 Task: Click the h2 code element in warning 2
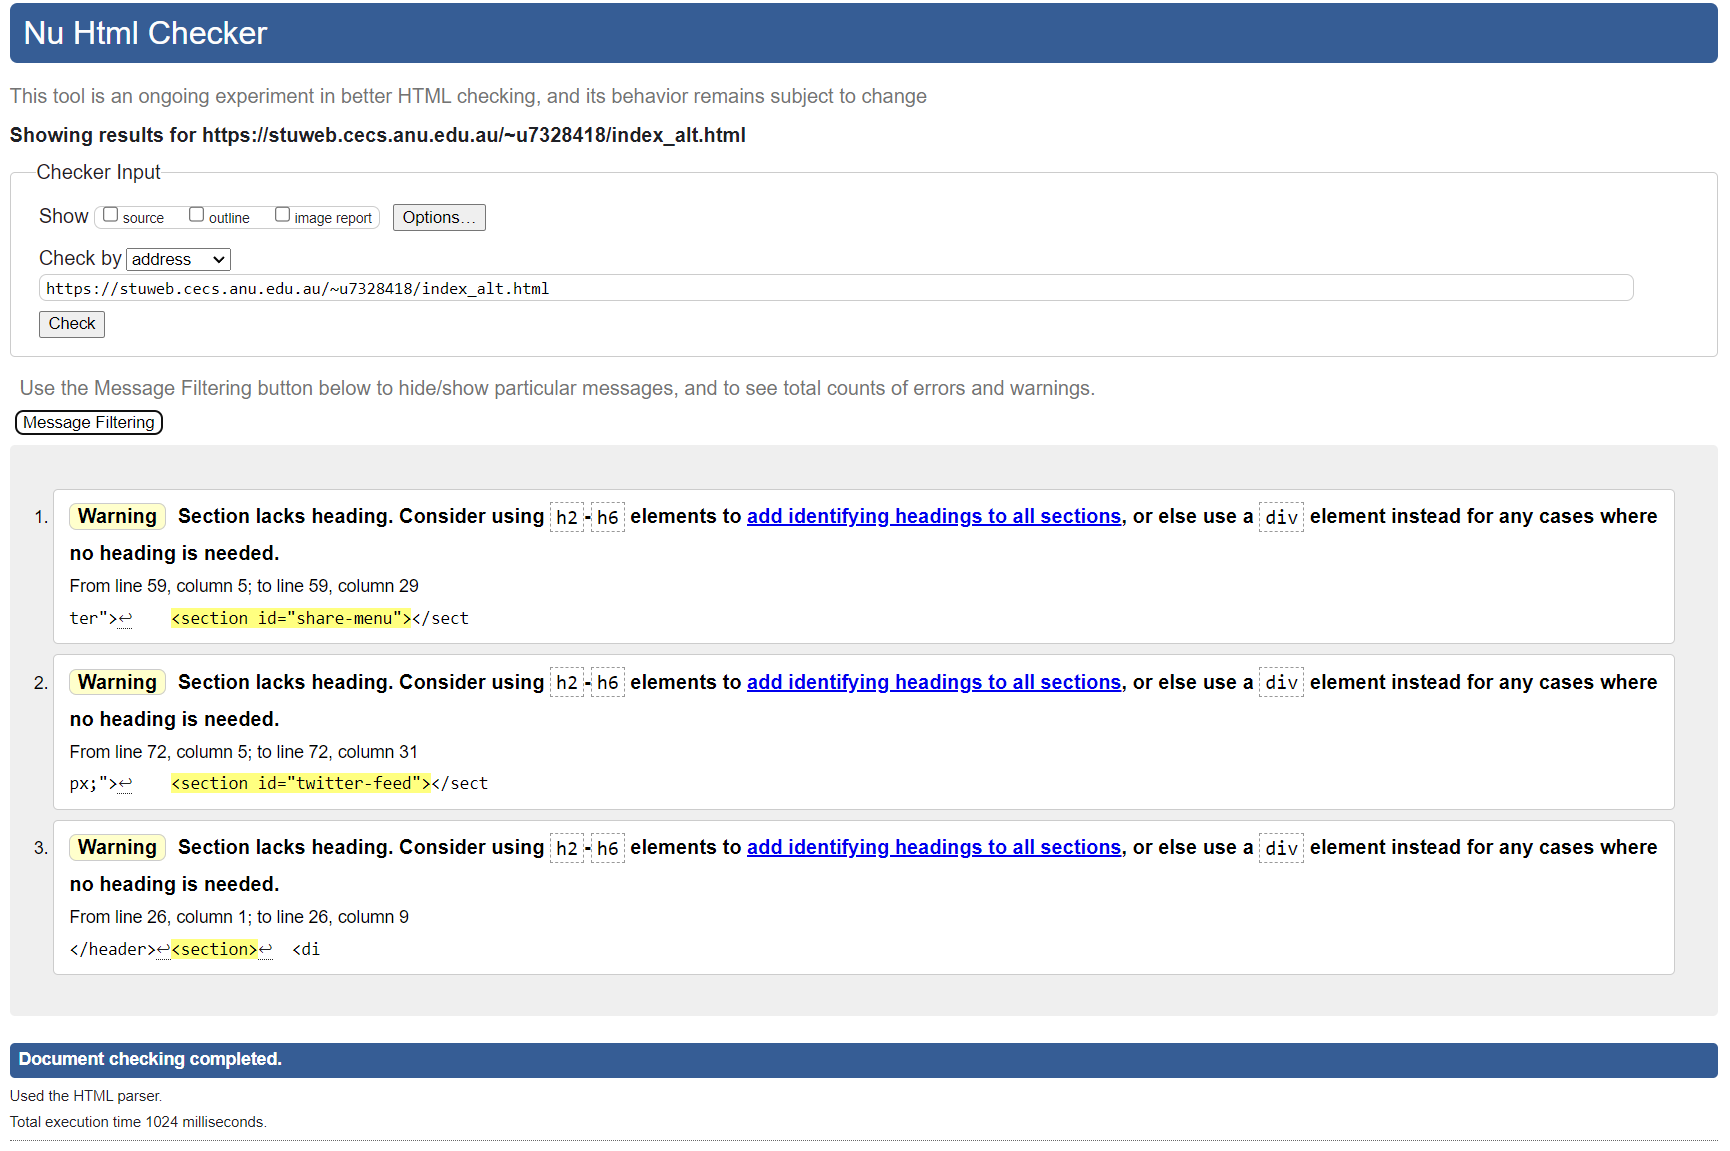tap(567, 683)
